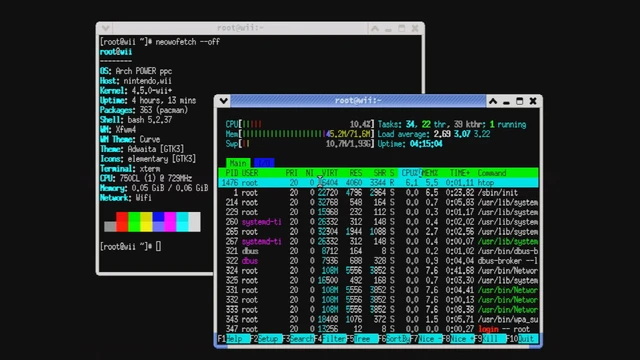Screen dimensions: 640x360
Task: Select the /sbin/init process row
Action: point(378,193)
